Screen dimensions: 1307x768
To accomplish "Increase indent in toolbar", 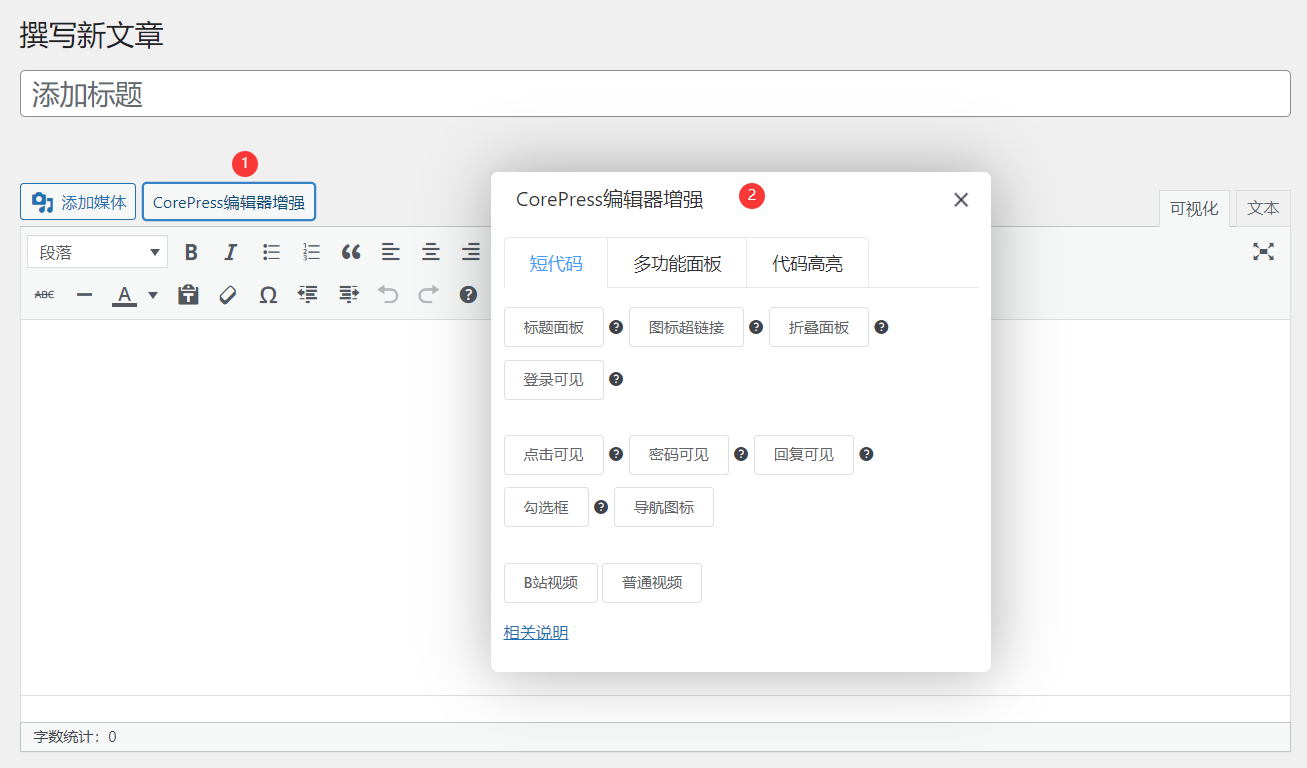I will tap(348, 295).
